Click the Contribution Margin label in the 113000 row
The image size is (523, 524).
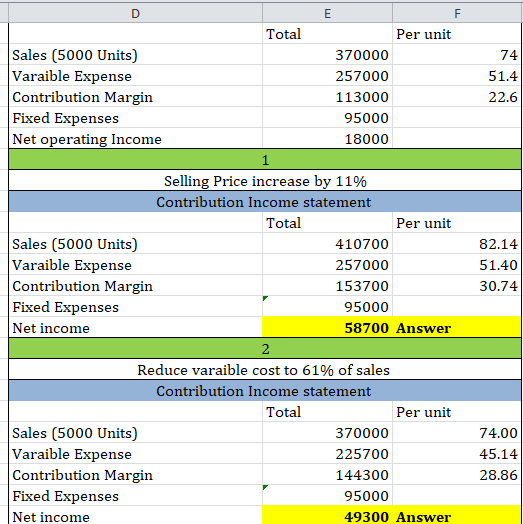coord(83,97)
